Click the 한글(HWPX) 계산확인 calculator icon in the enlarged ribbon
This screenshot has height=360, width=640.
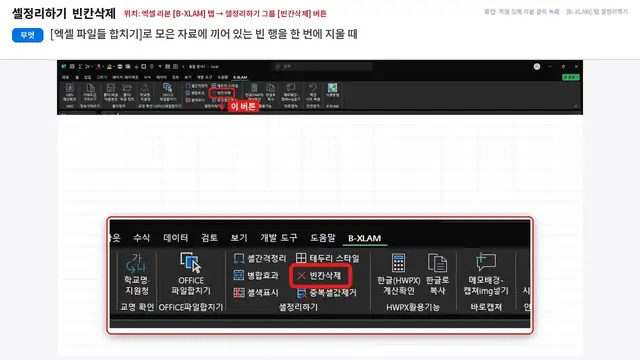click(x=398, y=262)
